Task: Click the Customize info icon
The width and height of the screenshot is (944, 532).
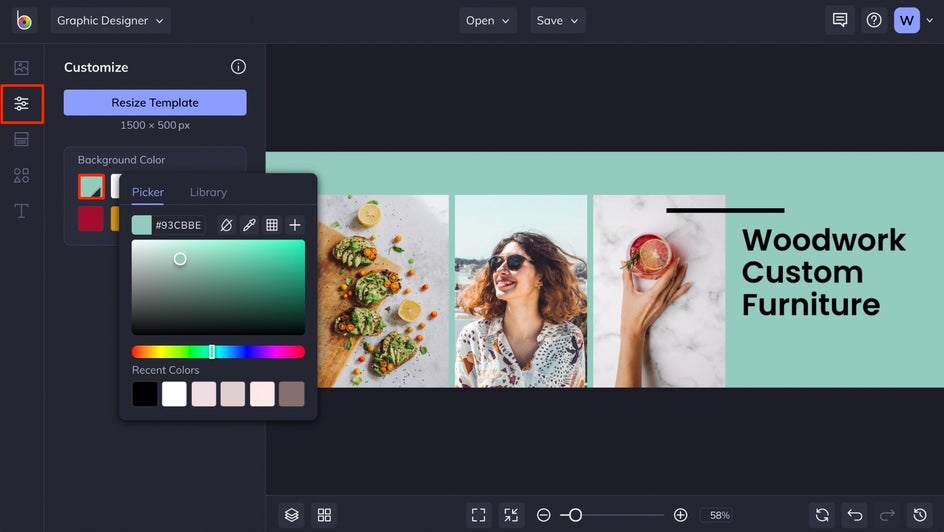Action: tap(238, 67)
